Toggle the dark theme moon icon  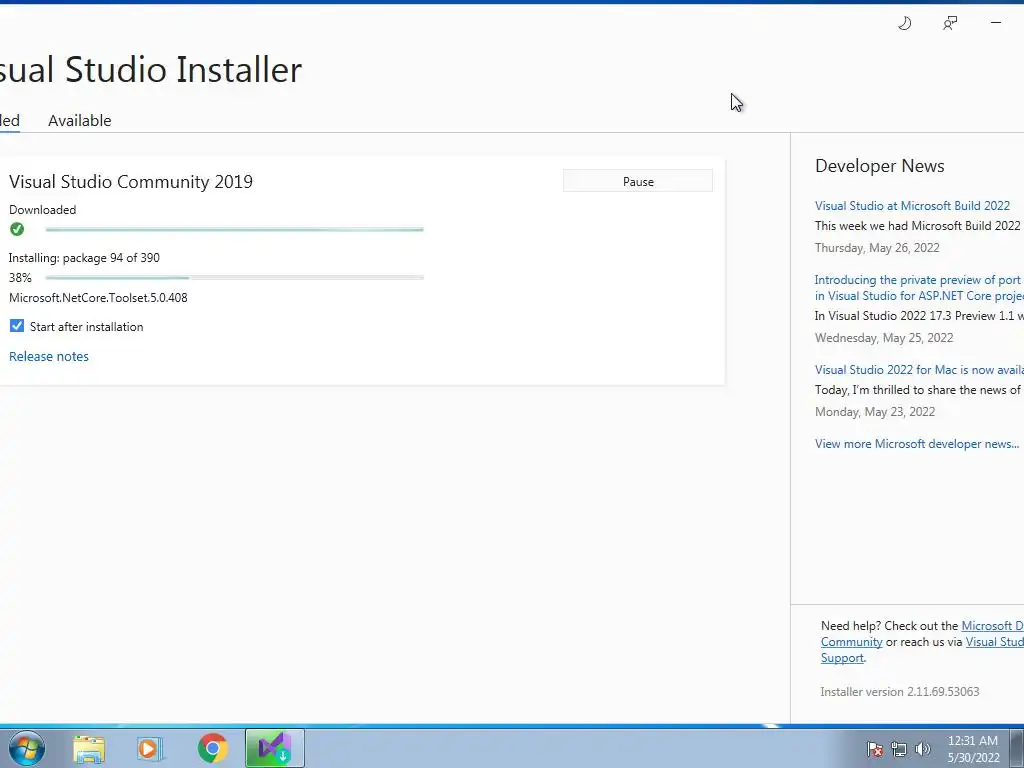pyautogui.click(x=904, y=24)
